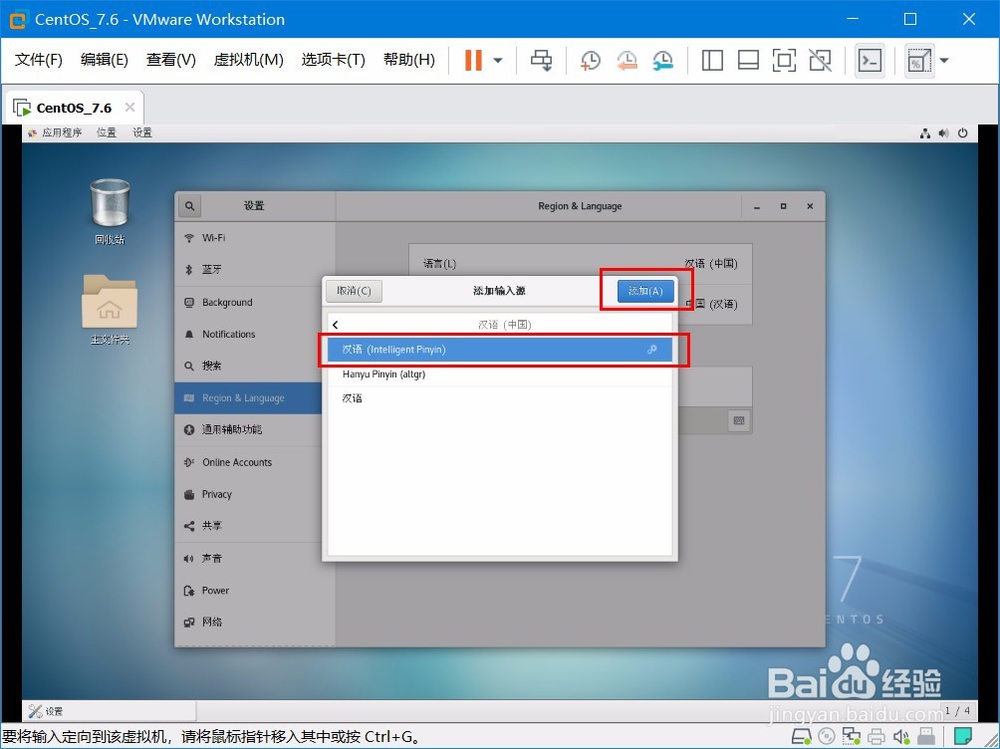
Task: Toggle the VMware library sidebar icon
Action: pos(712,61)
